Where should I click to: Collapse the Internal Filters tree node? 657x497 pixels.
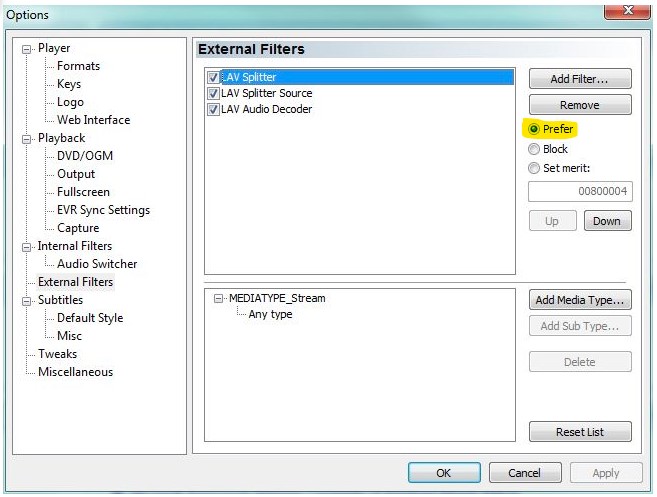(26, 247)
